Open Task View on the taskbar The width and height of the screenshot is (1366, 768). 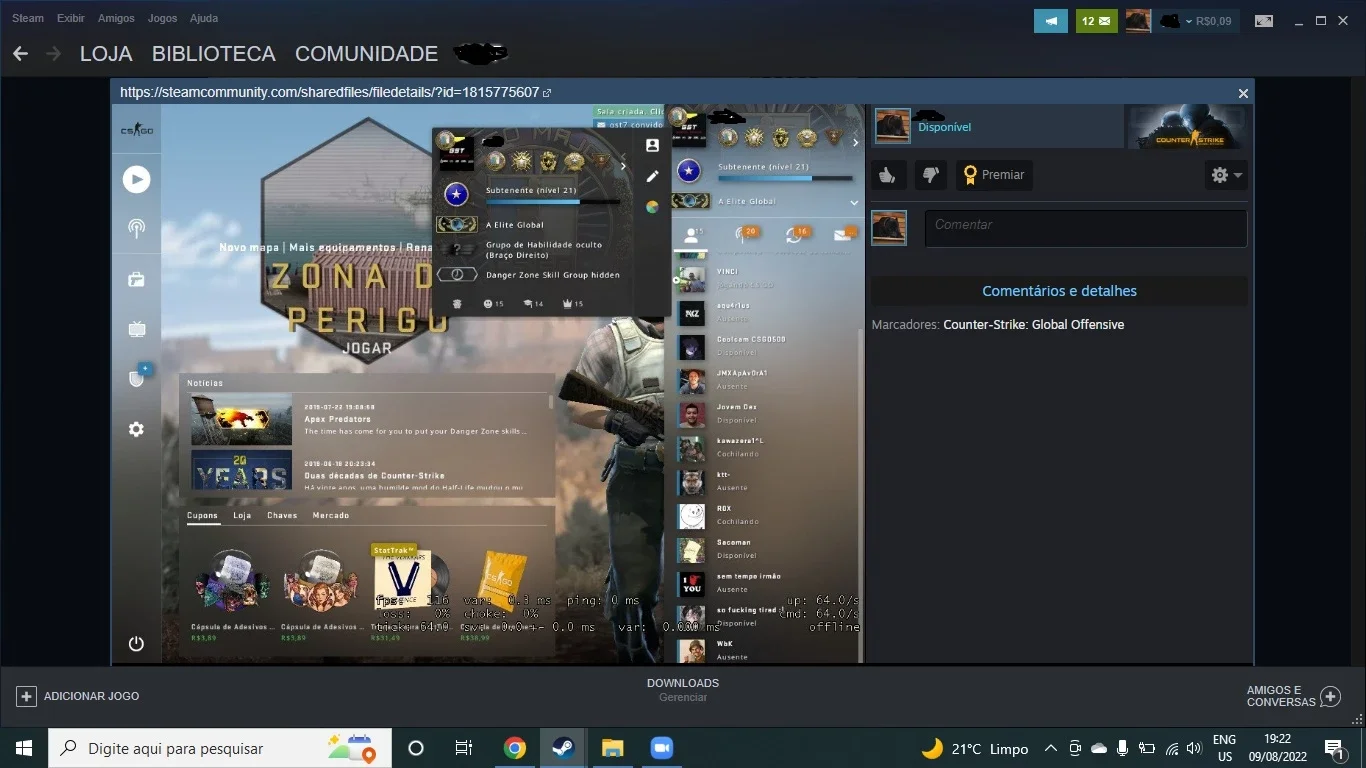464,748
